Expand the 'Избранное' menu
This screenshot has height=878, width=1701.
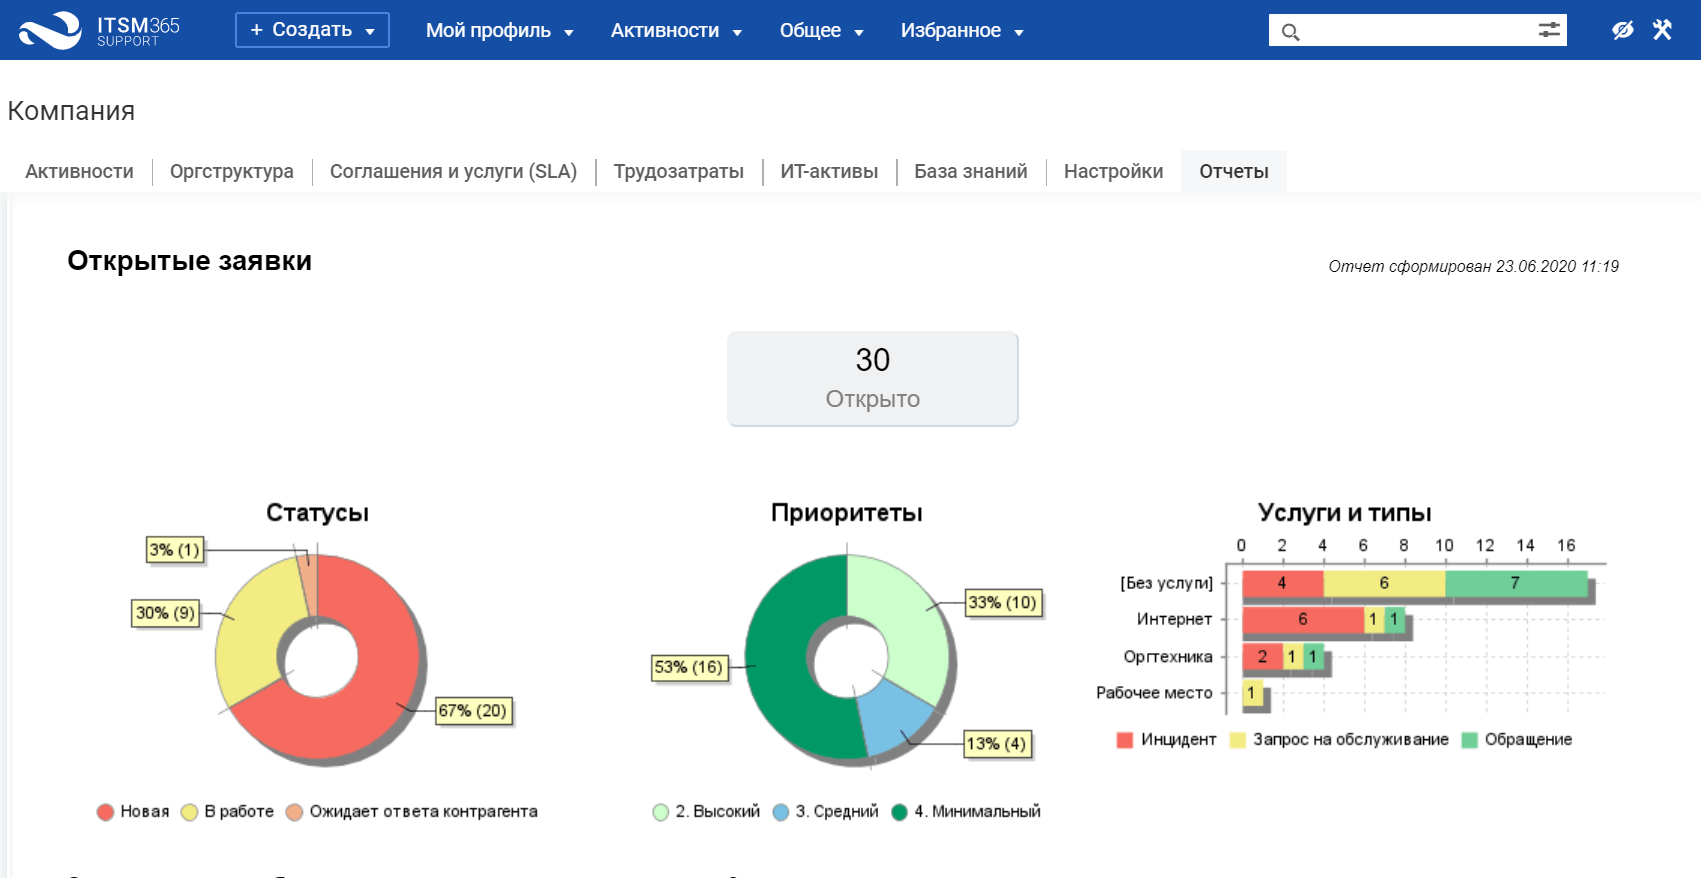(962, 31)
